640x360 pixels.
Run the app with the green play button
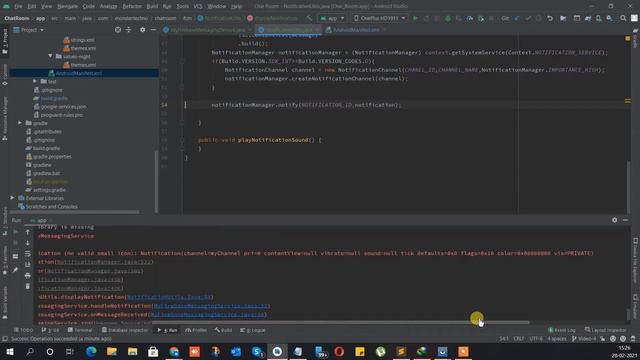[415, 18]
